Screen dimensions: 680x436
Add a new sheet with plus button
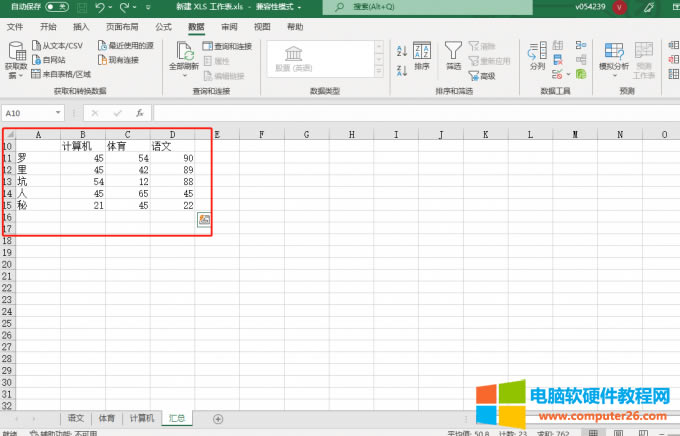point(218,418)
